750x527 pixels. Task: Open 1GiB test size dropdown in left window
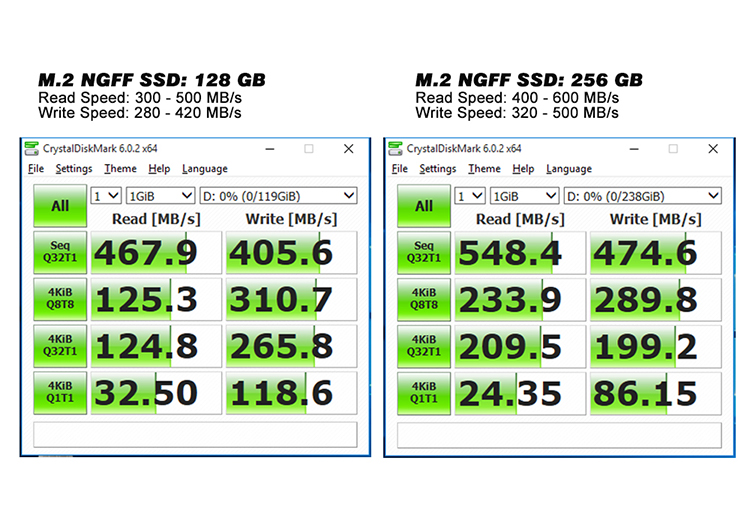coord(160,196)
